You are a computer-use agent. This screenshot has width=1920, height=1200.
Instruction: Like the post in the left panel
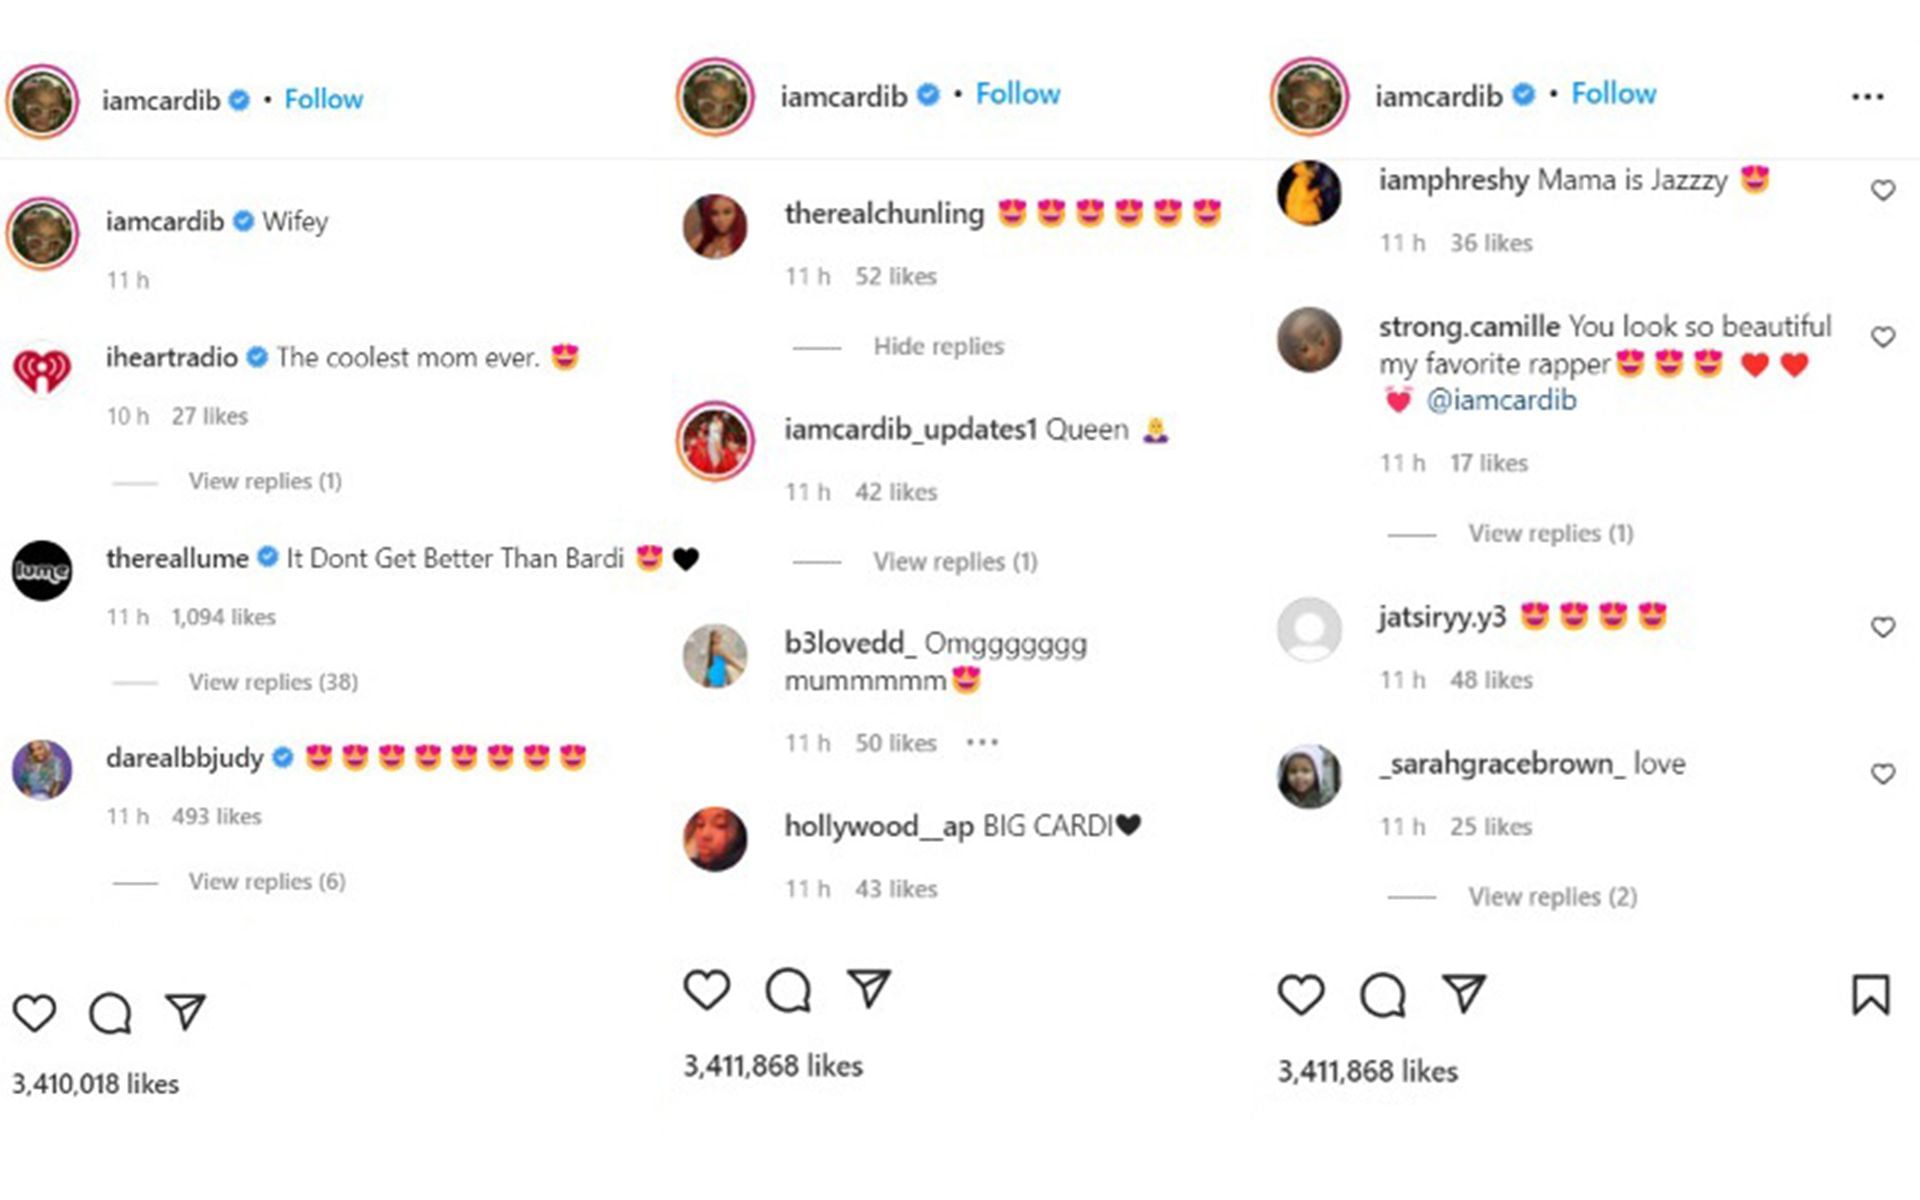coord(34,1013)
